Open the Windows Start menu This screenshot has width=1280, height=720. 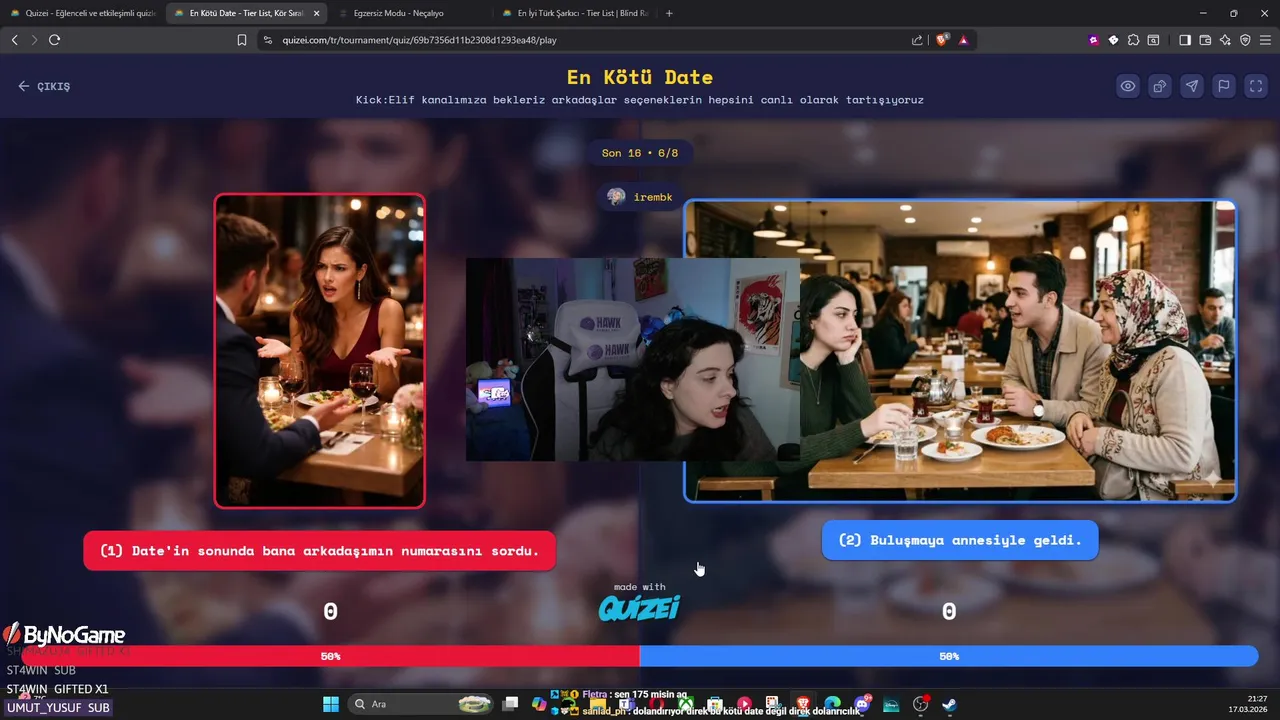[331, 704]
